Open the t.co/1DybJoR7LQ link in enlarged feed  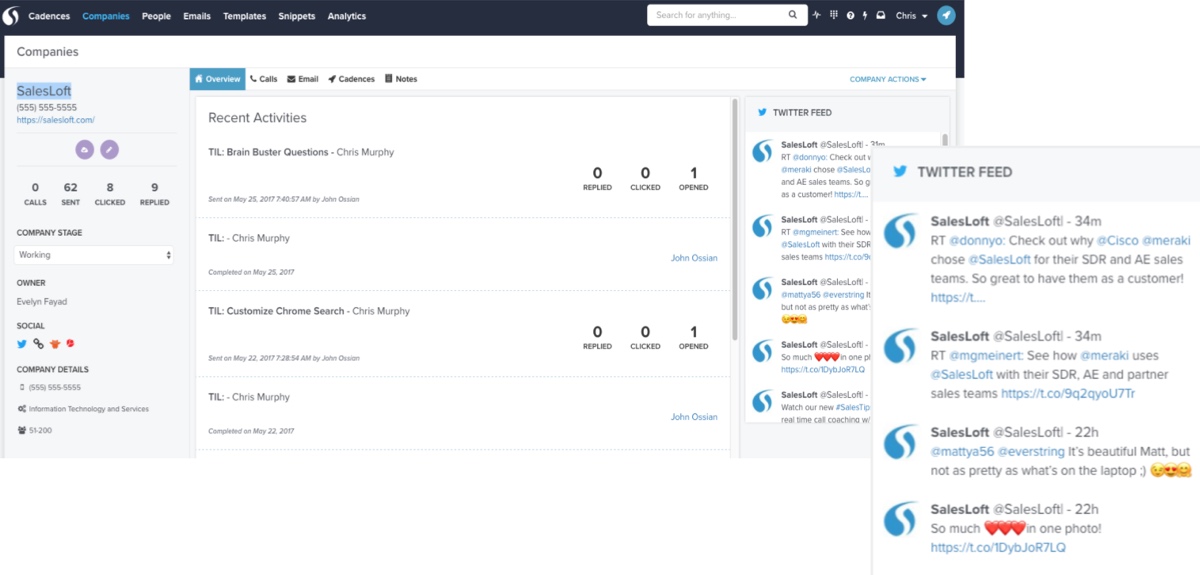coord(998,547)
